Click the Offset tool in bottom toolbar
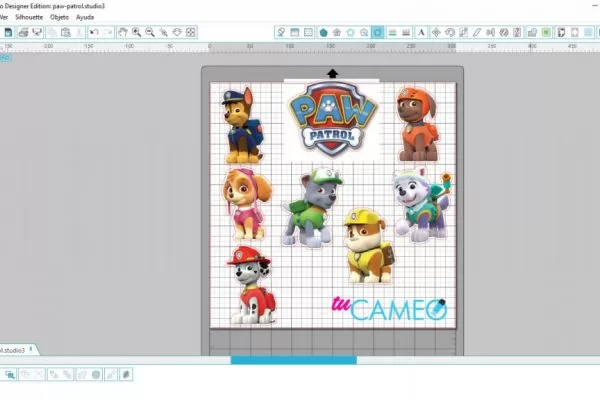The width and height of the screenshot is (600, 400). (96, 374)
